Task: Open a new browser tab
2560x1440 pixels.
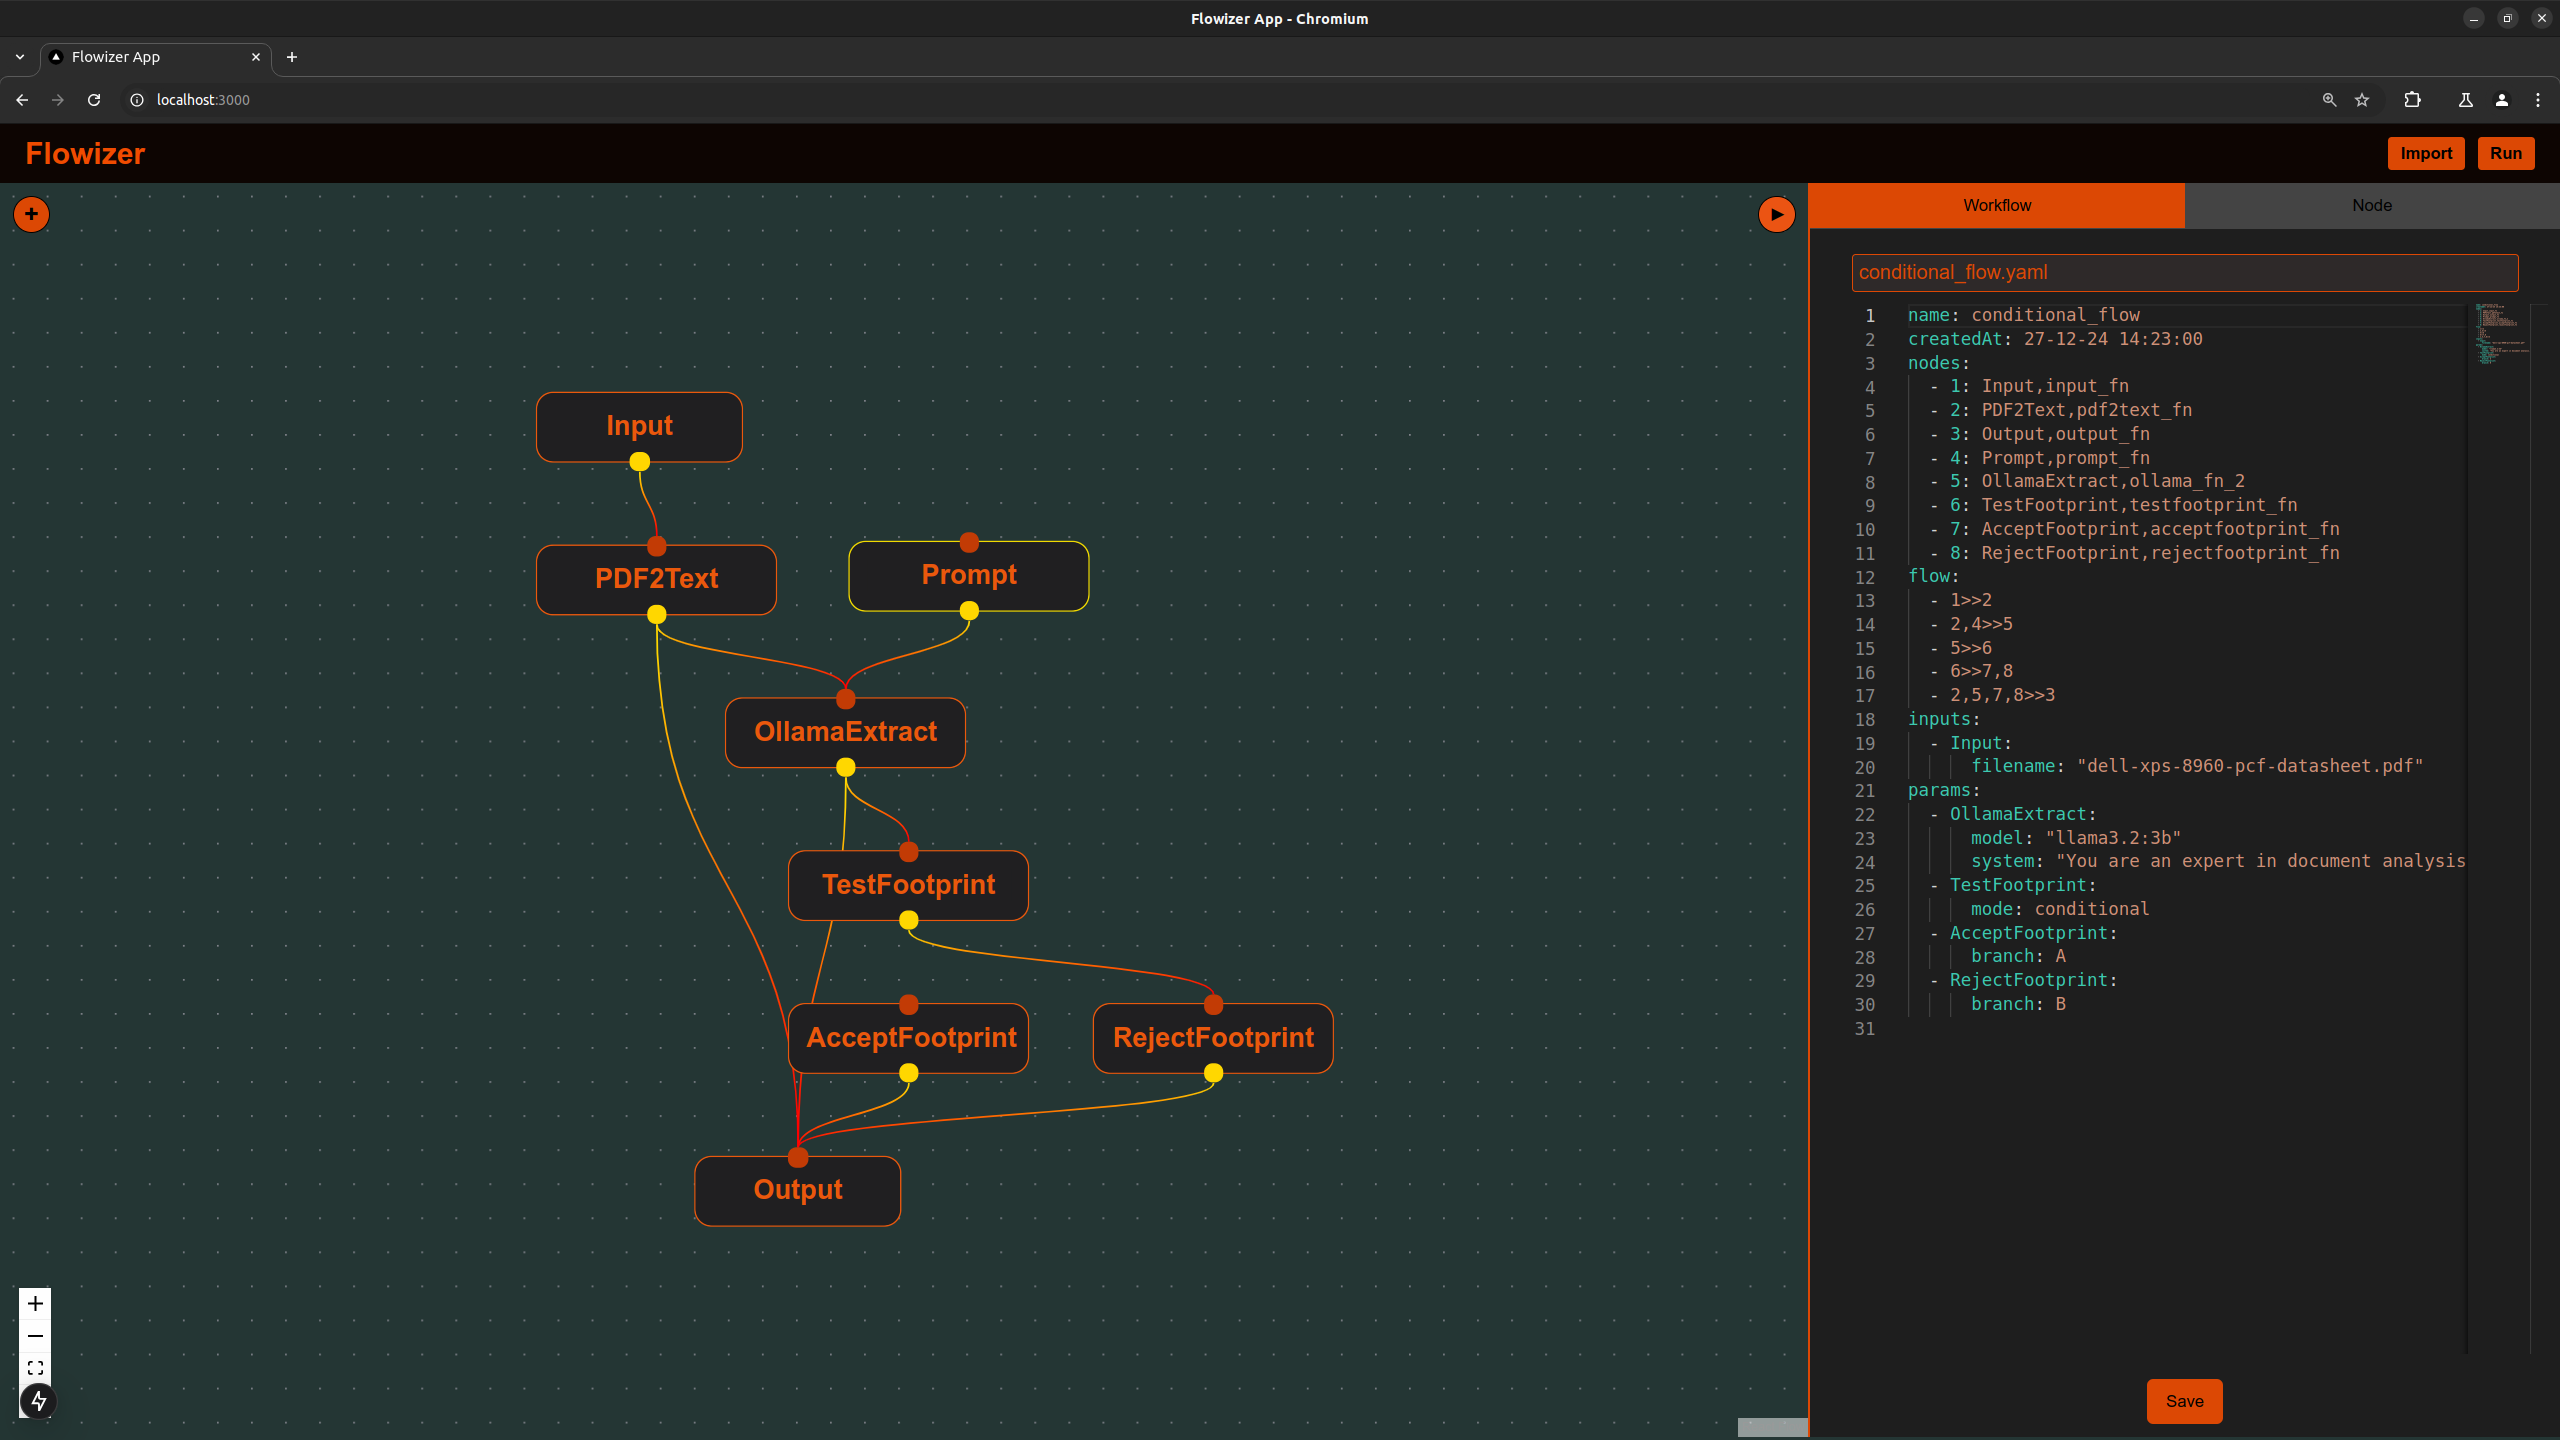Action: [292, 57]
